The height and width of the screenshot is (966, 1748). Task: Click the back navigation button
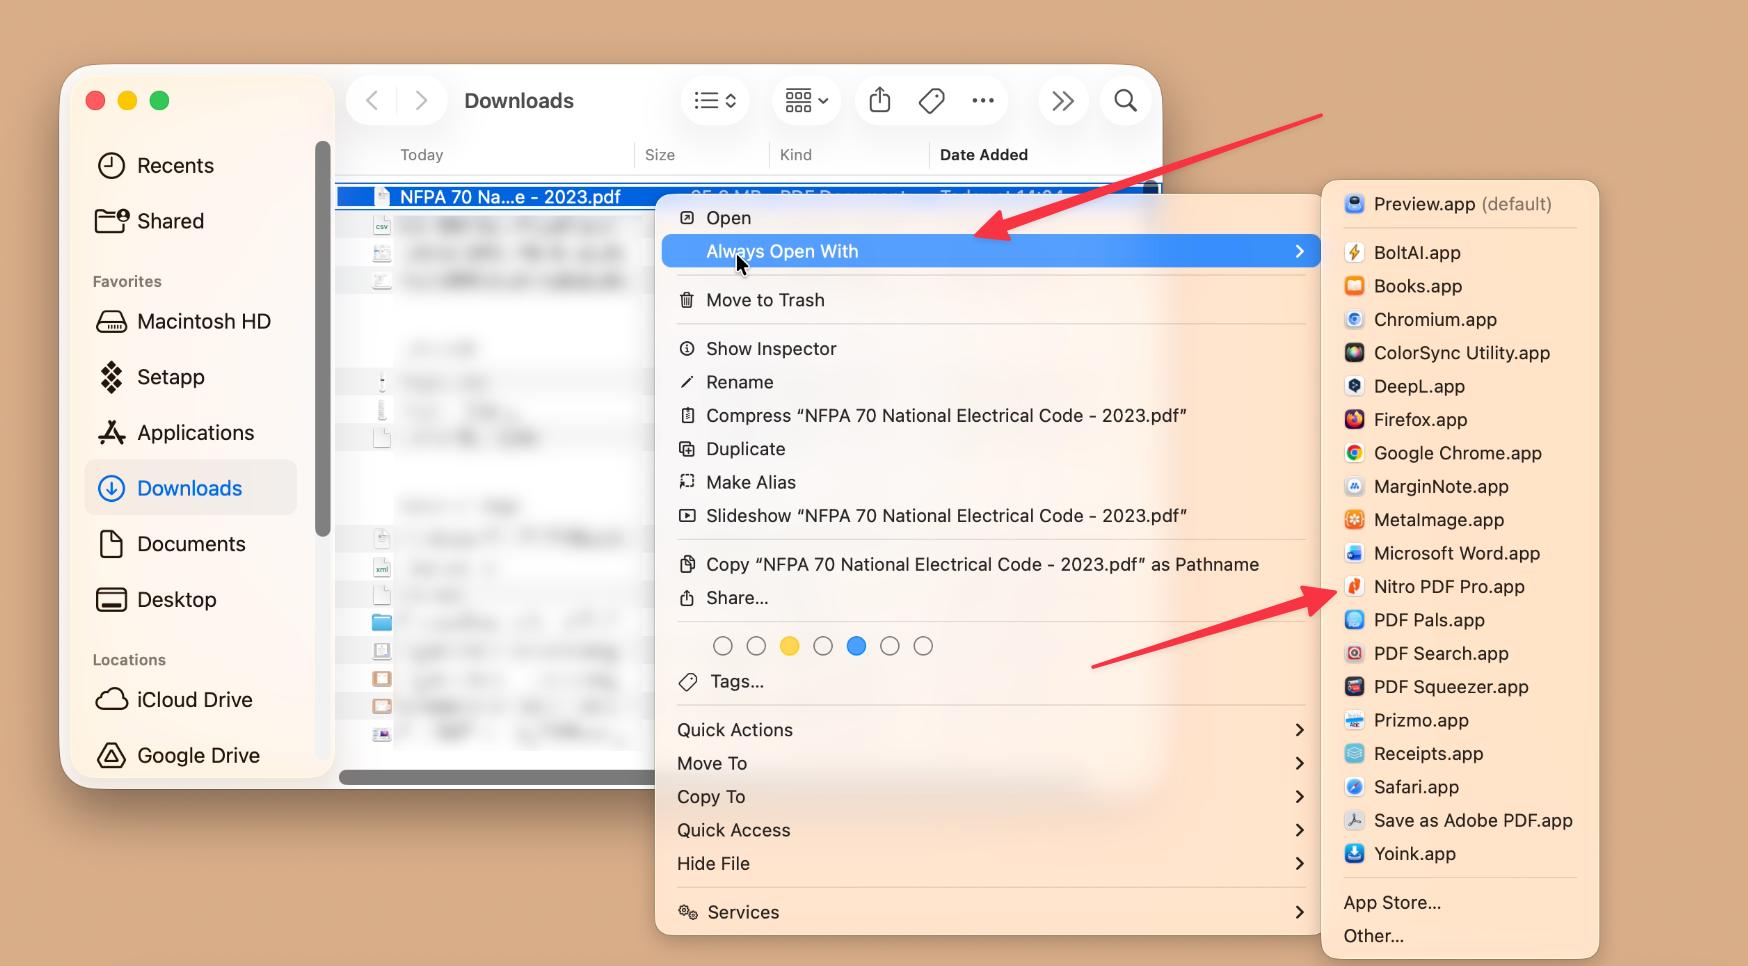point(371,100)
